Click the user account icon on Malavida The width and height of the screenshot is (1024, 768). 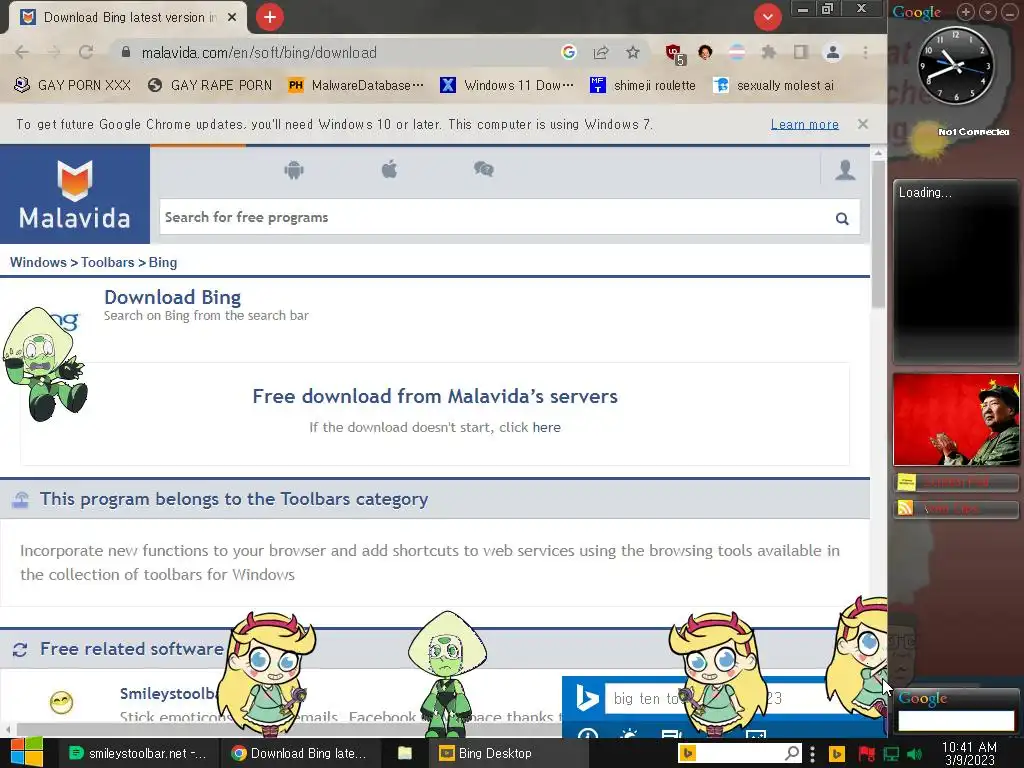(x=845, y=170)
